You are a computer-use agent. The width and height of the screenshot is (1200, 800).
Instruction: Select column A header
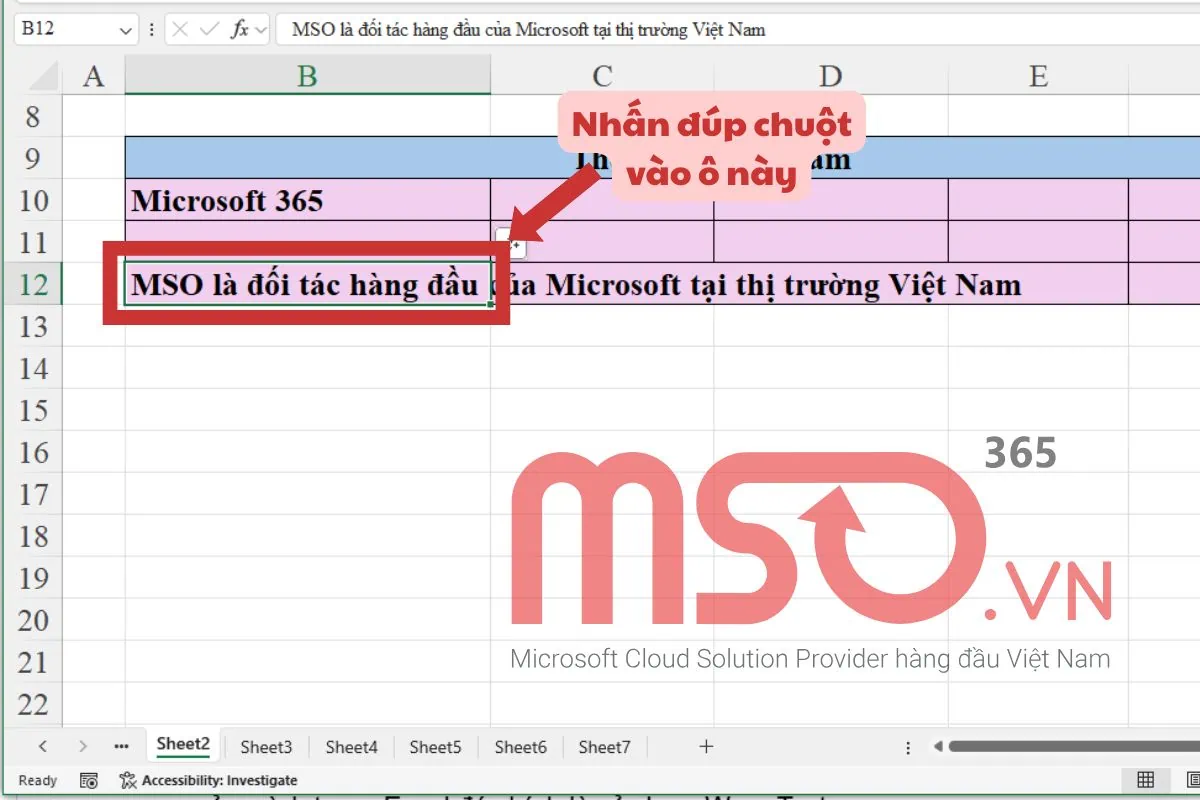(93, 76)
